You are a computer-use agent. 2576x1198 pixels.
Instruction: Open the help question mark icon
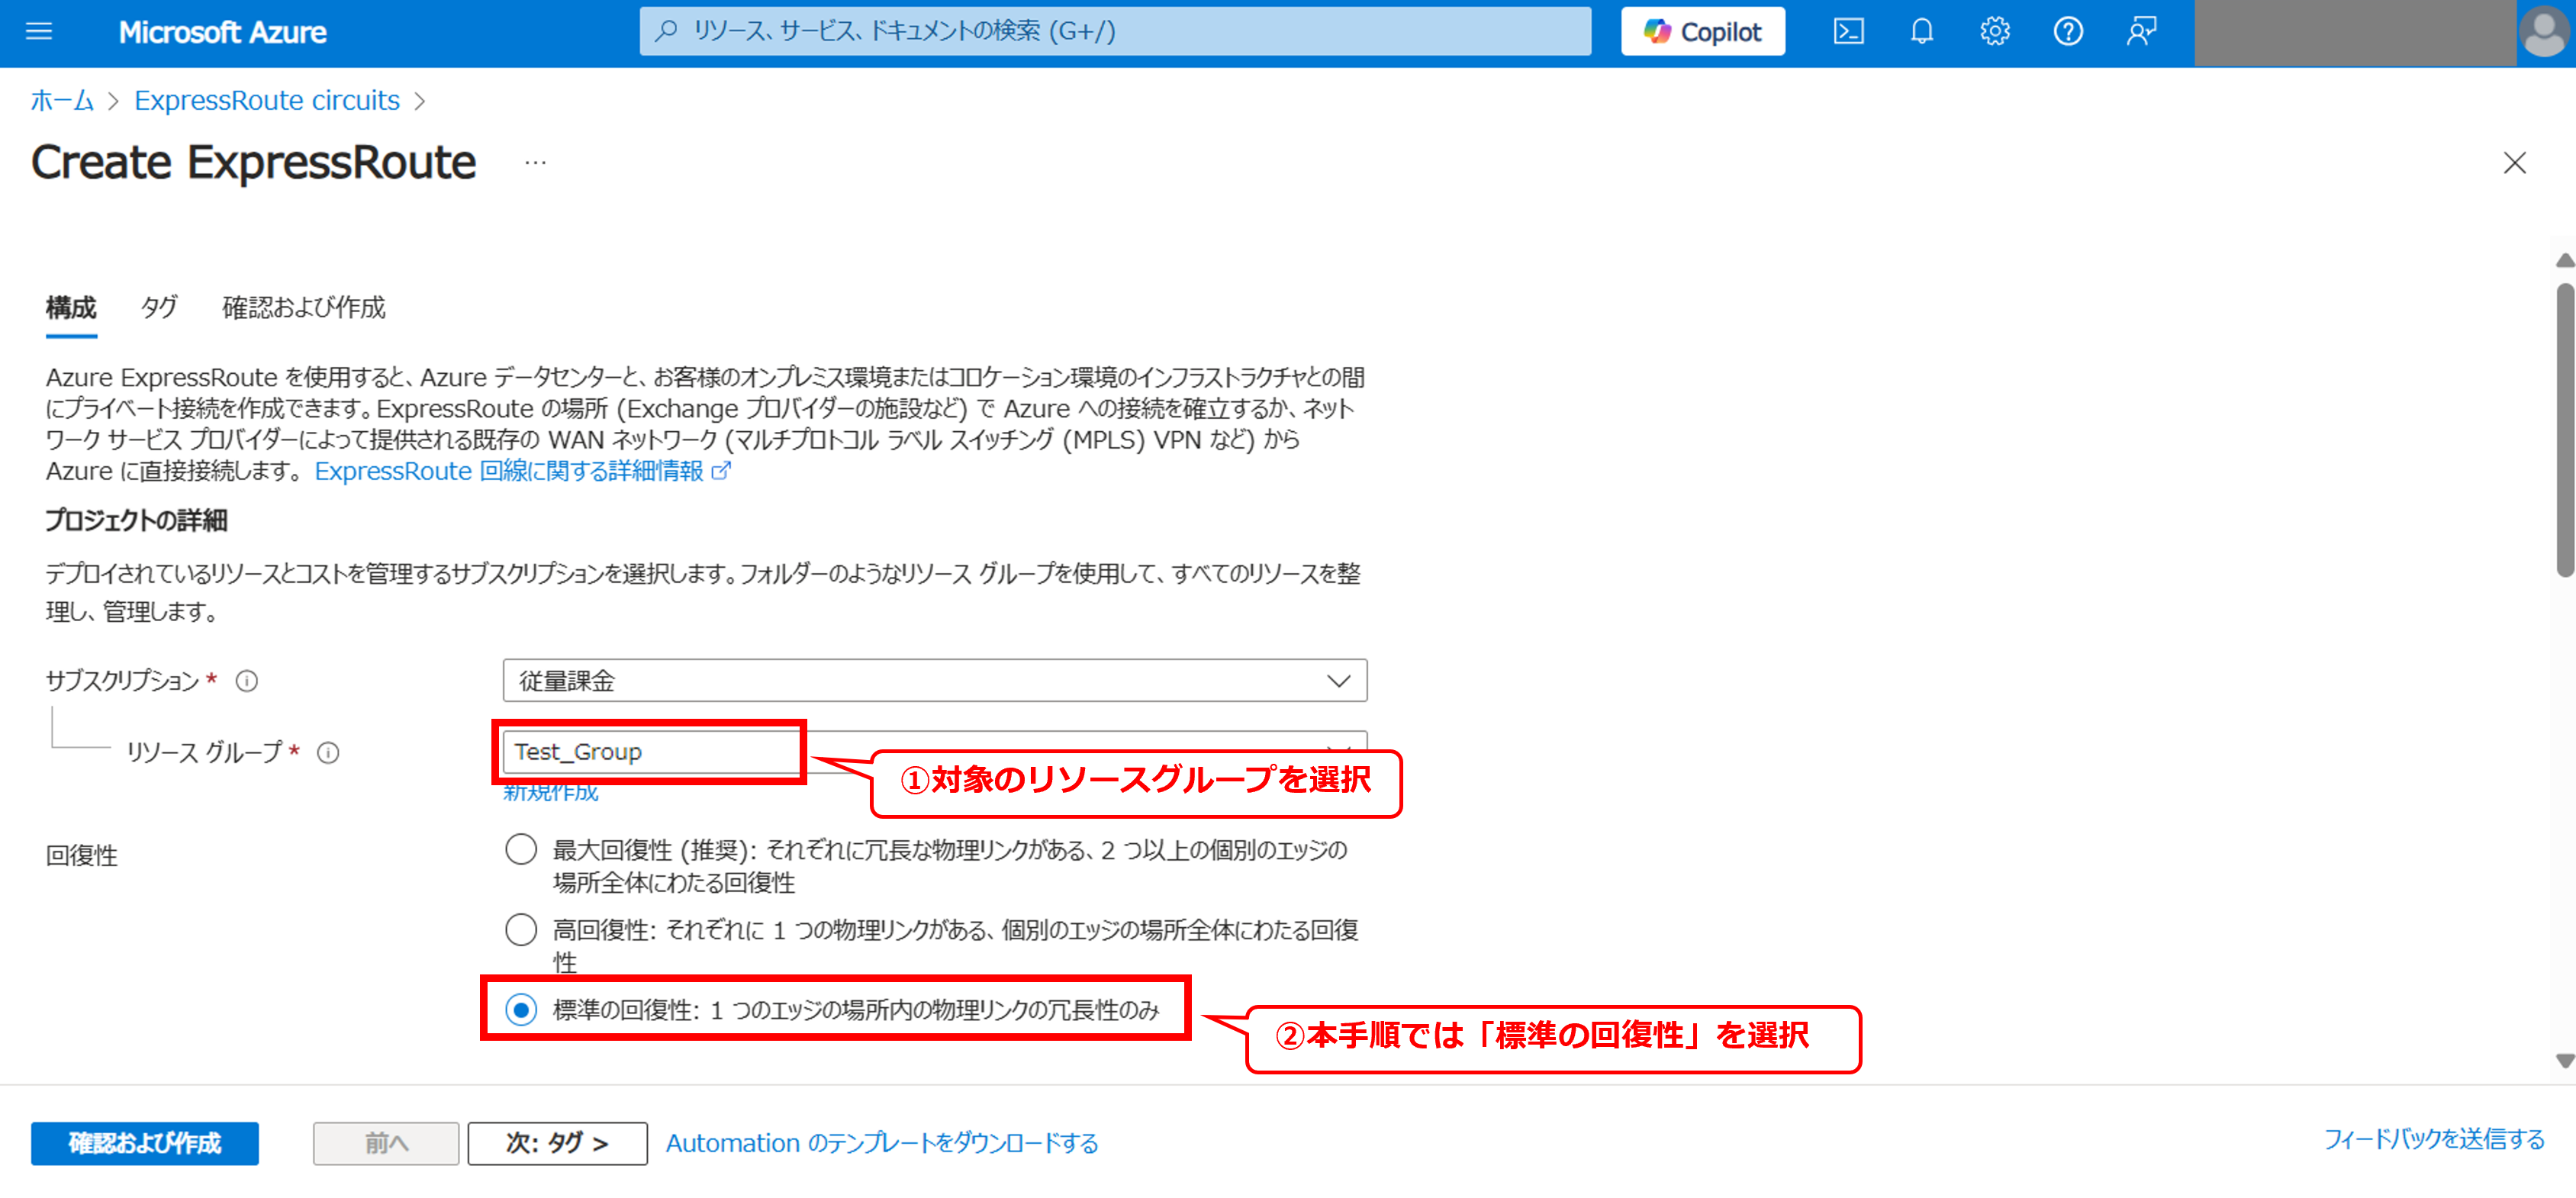click(x=2067, y=32)
